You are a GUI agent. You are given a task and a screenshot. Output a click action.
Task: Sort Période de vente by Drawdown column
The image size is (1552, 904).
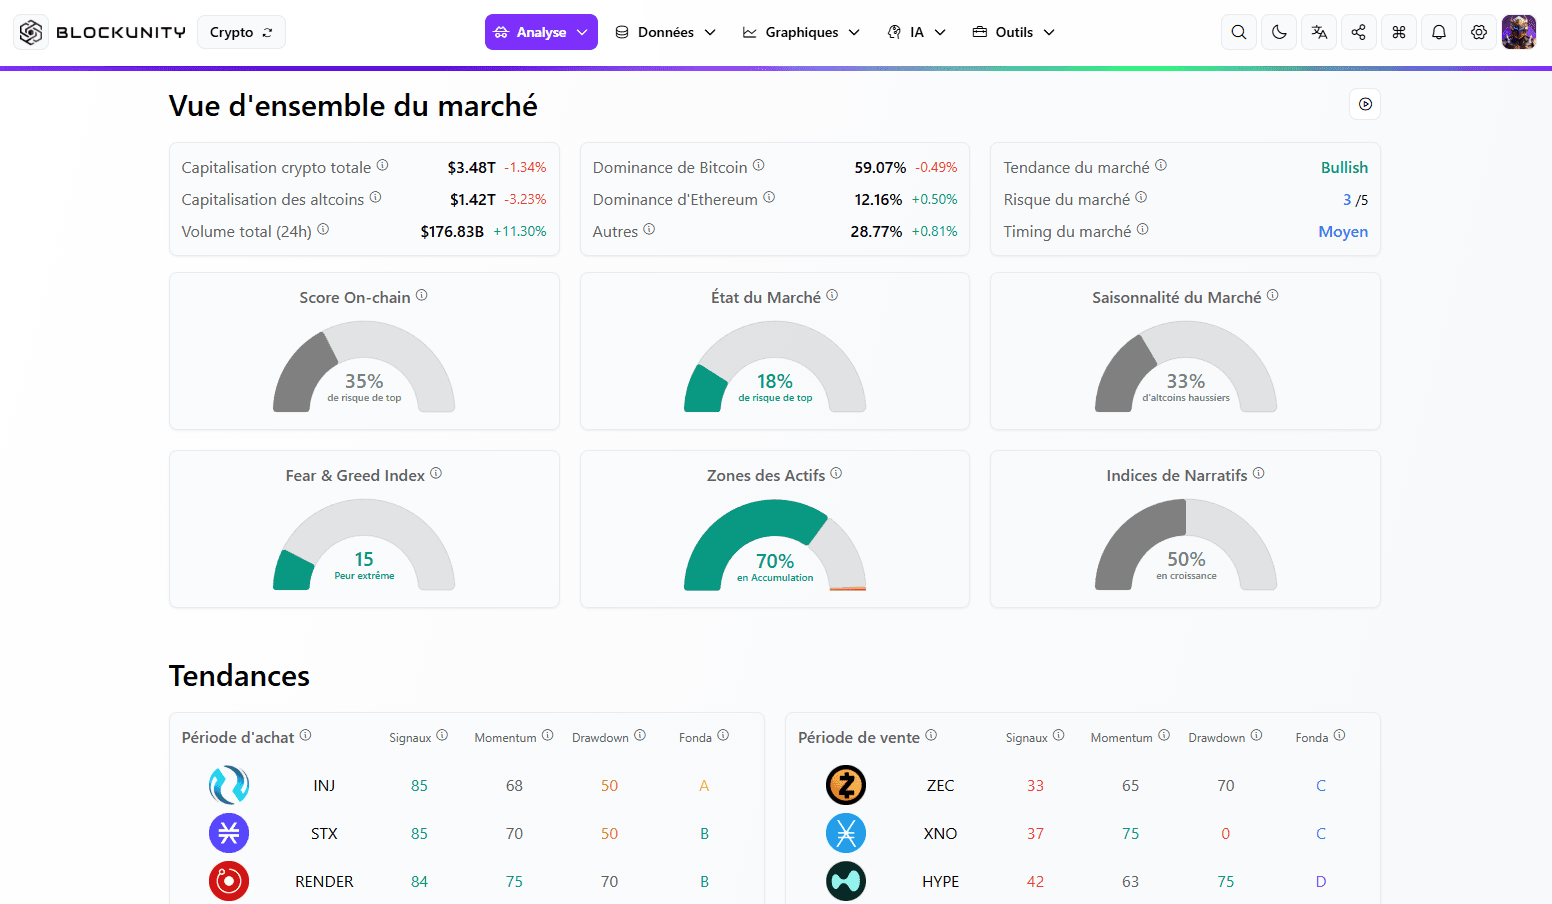1217,738
